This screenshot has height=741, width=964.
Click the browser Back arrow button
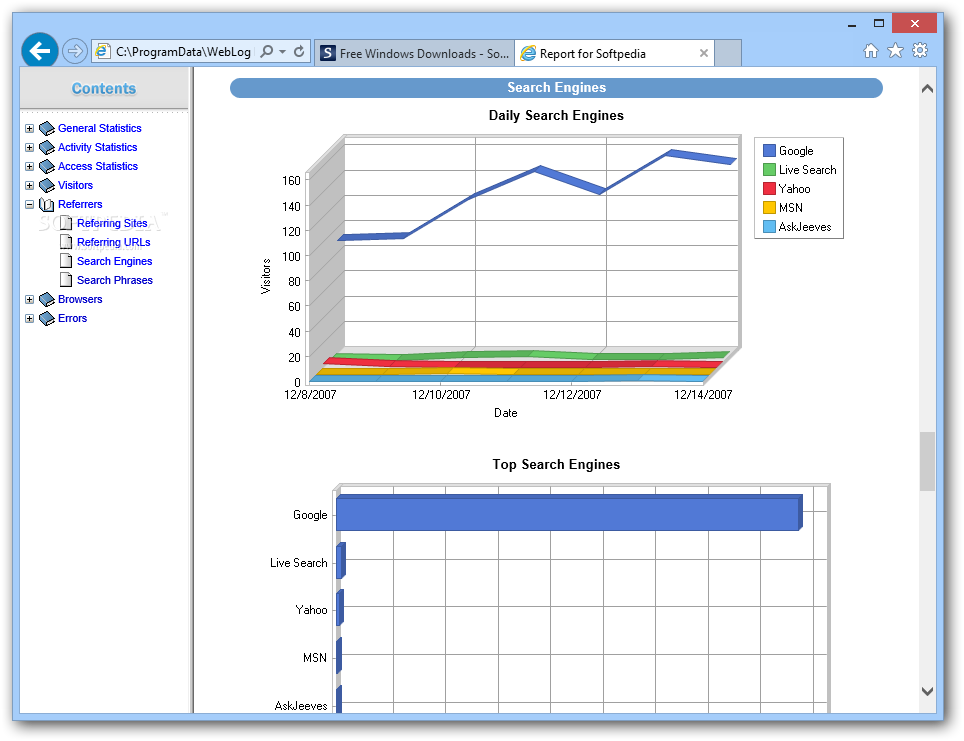[40, 50]
